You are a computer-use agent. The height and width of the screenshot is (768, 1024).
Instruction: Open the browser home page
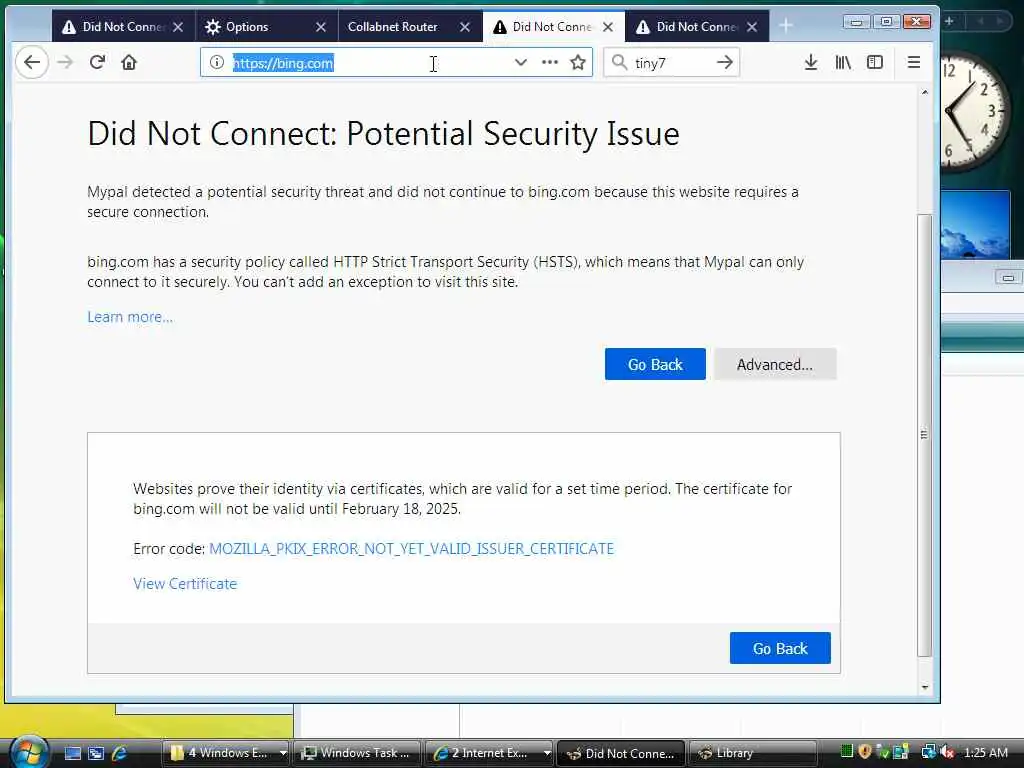point(129,63)
